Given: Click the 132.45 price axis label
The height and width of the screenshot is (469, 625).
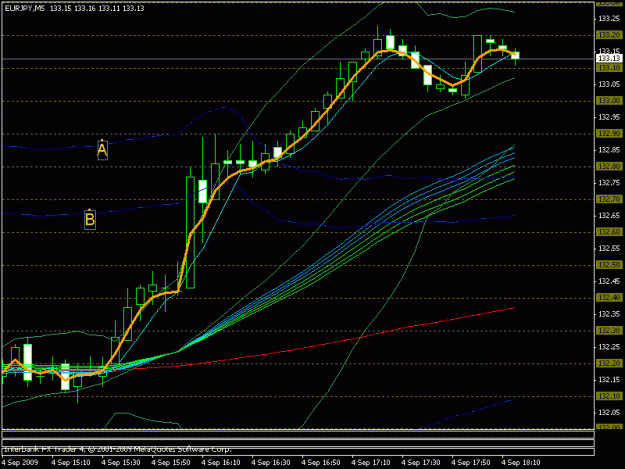Looking at the screenshot, I should click(609, 281).
